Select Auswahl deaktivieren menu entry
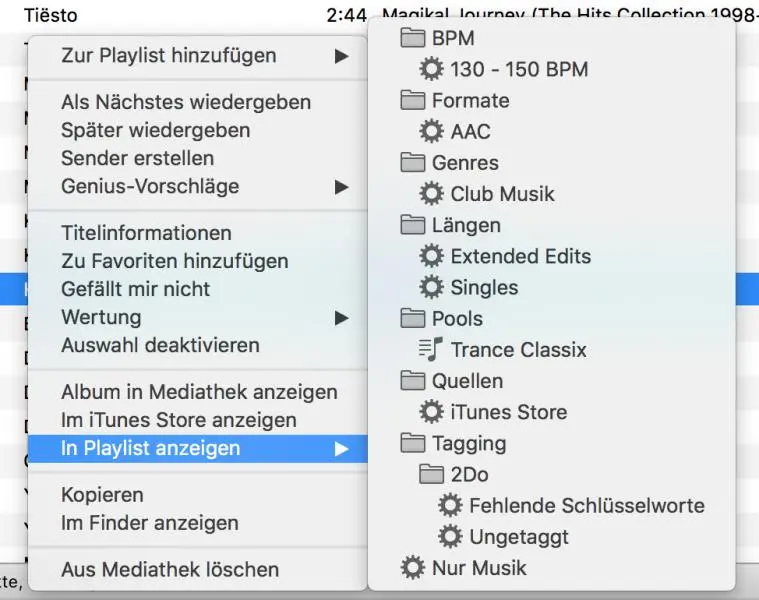 click(x=160, y=345)
